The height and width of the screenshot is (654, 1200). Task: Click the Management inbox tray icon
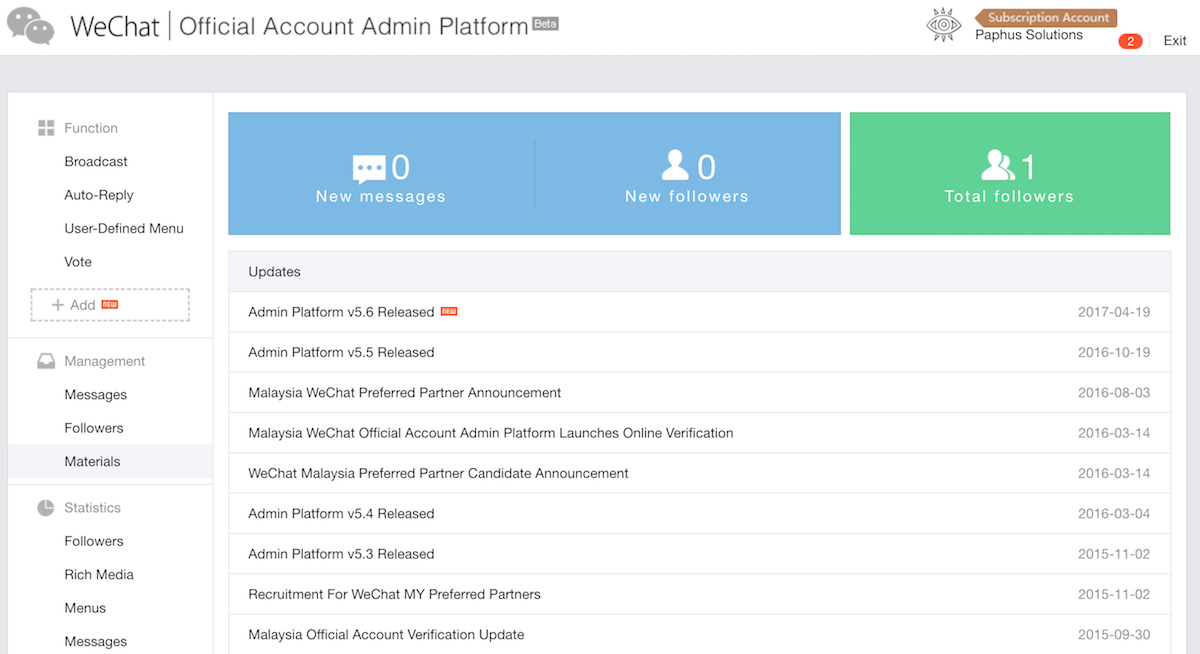click(x=46, y=361)
